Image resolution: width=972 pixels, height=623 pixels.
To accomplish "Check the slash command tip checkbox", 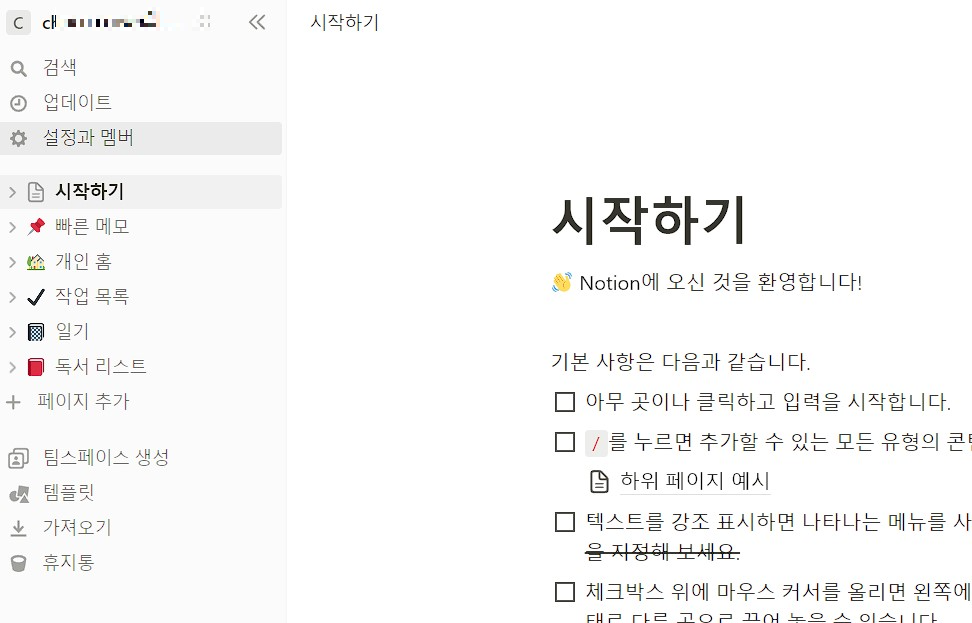I will (565, 442).
